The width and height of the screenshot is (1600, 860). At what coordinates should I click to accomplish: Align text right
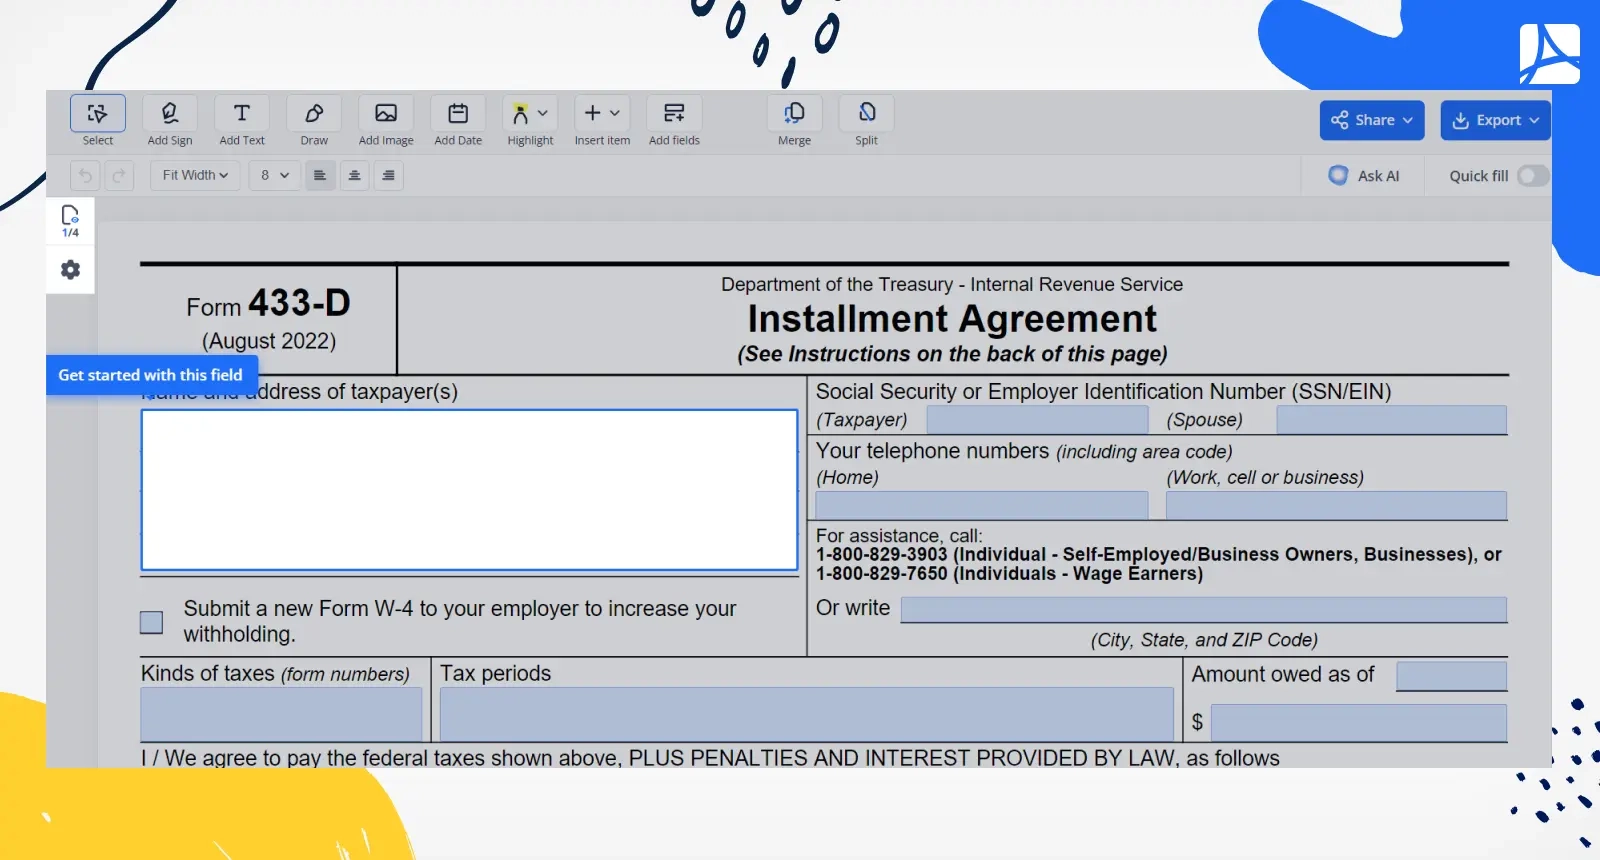click(388, 175)
